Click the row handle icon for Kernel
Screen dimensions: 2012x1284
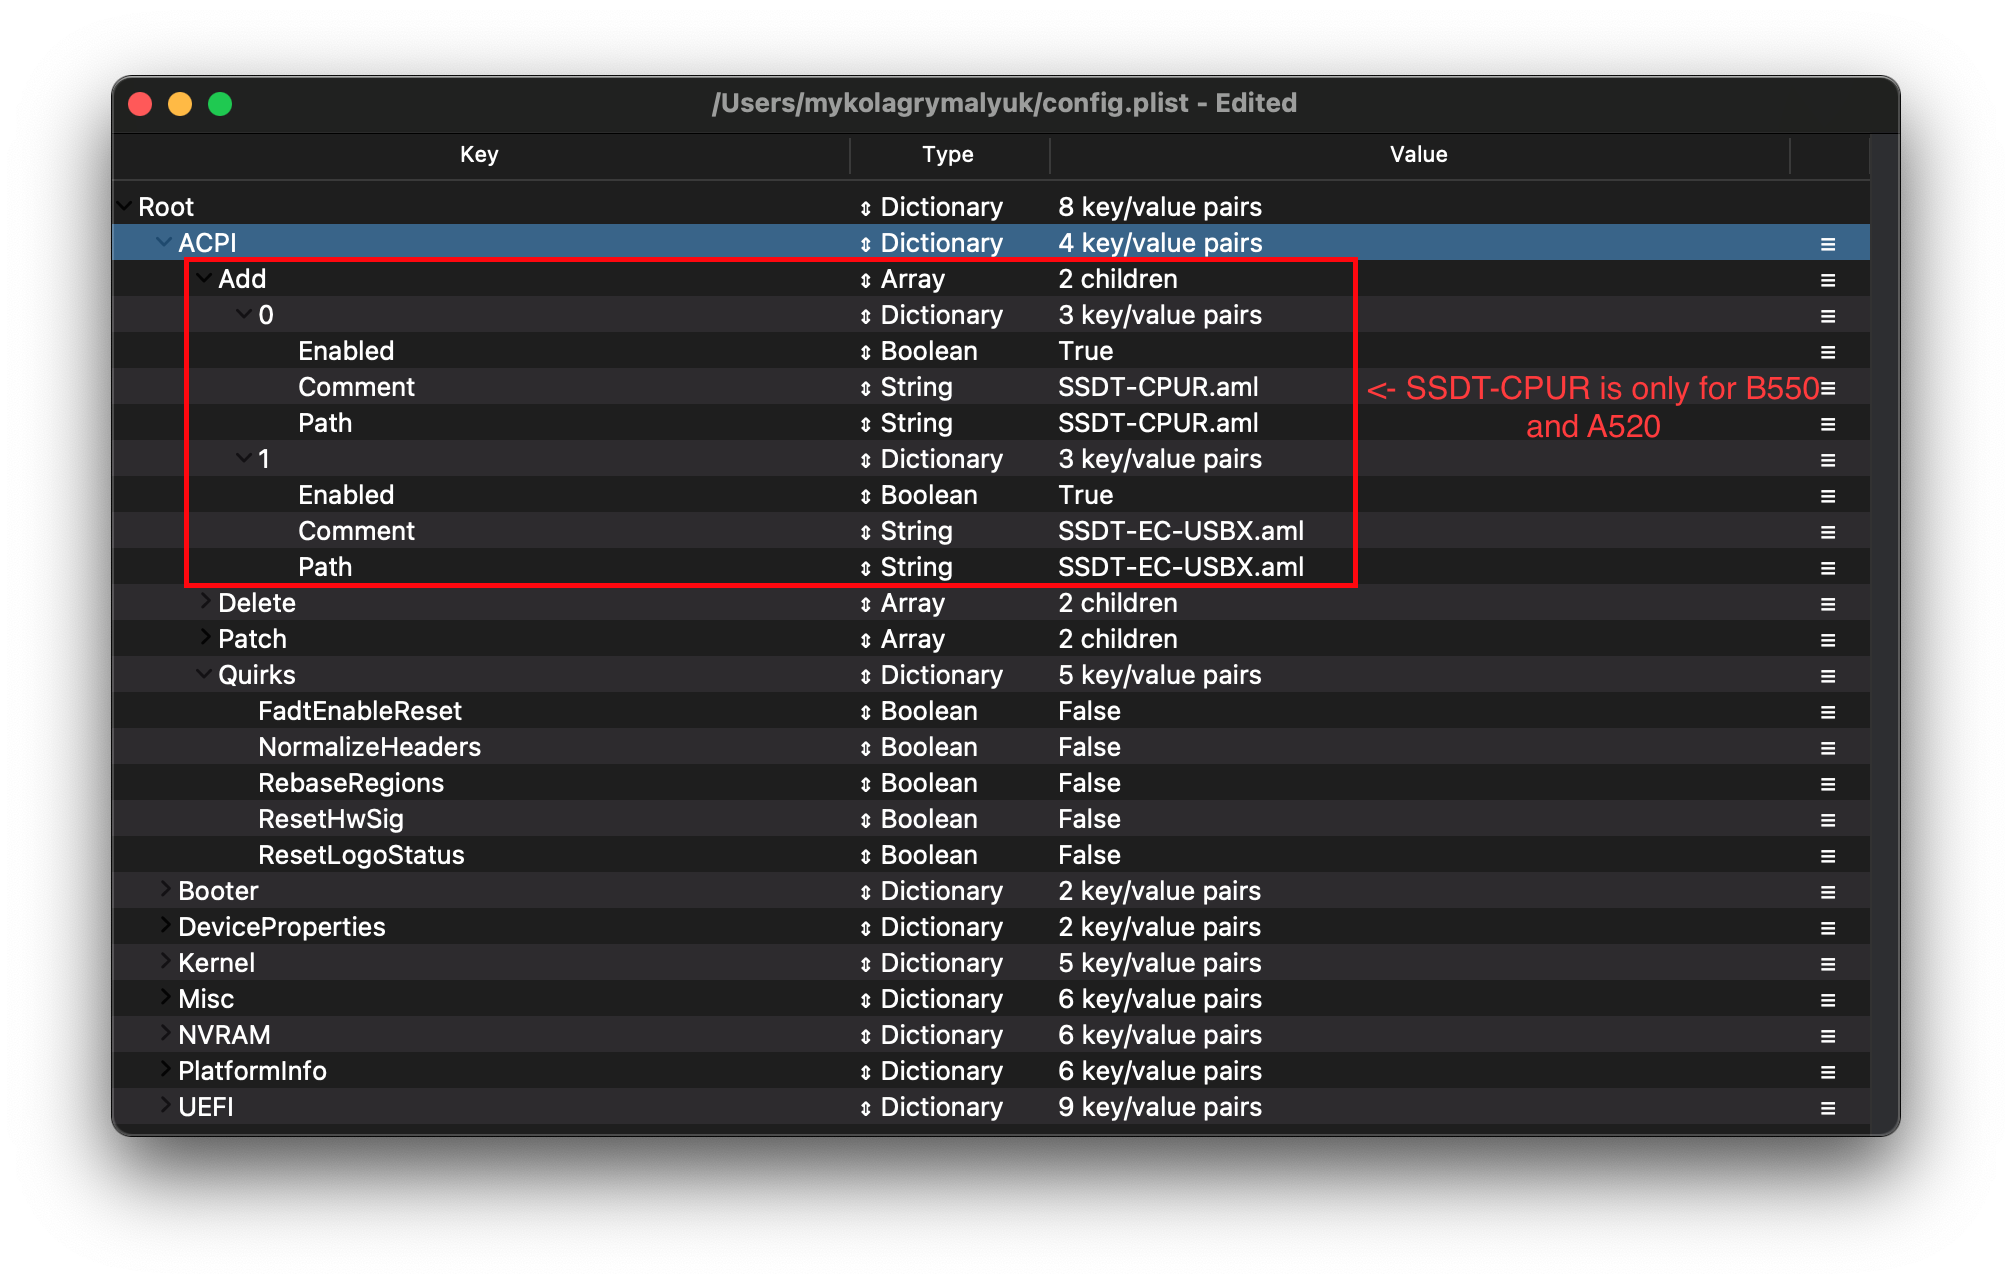[1827, 964]
